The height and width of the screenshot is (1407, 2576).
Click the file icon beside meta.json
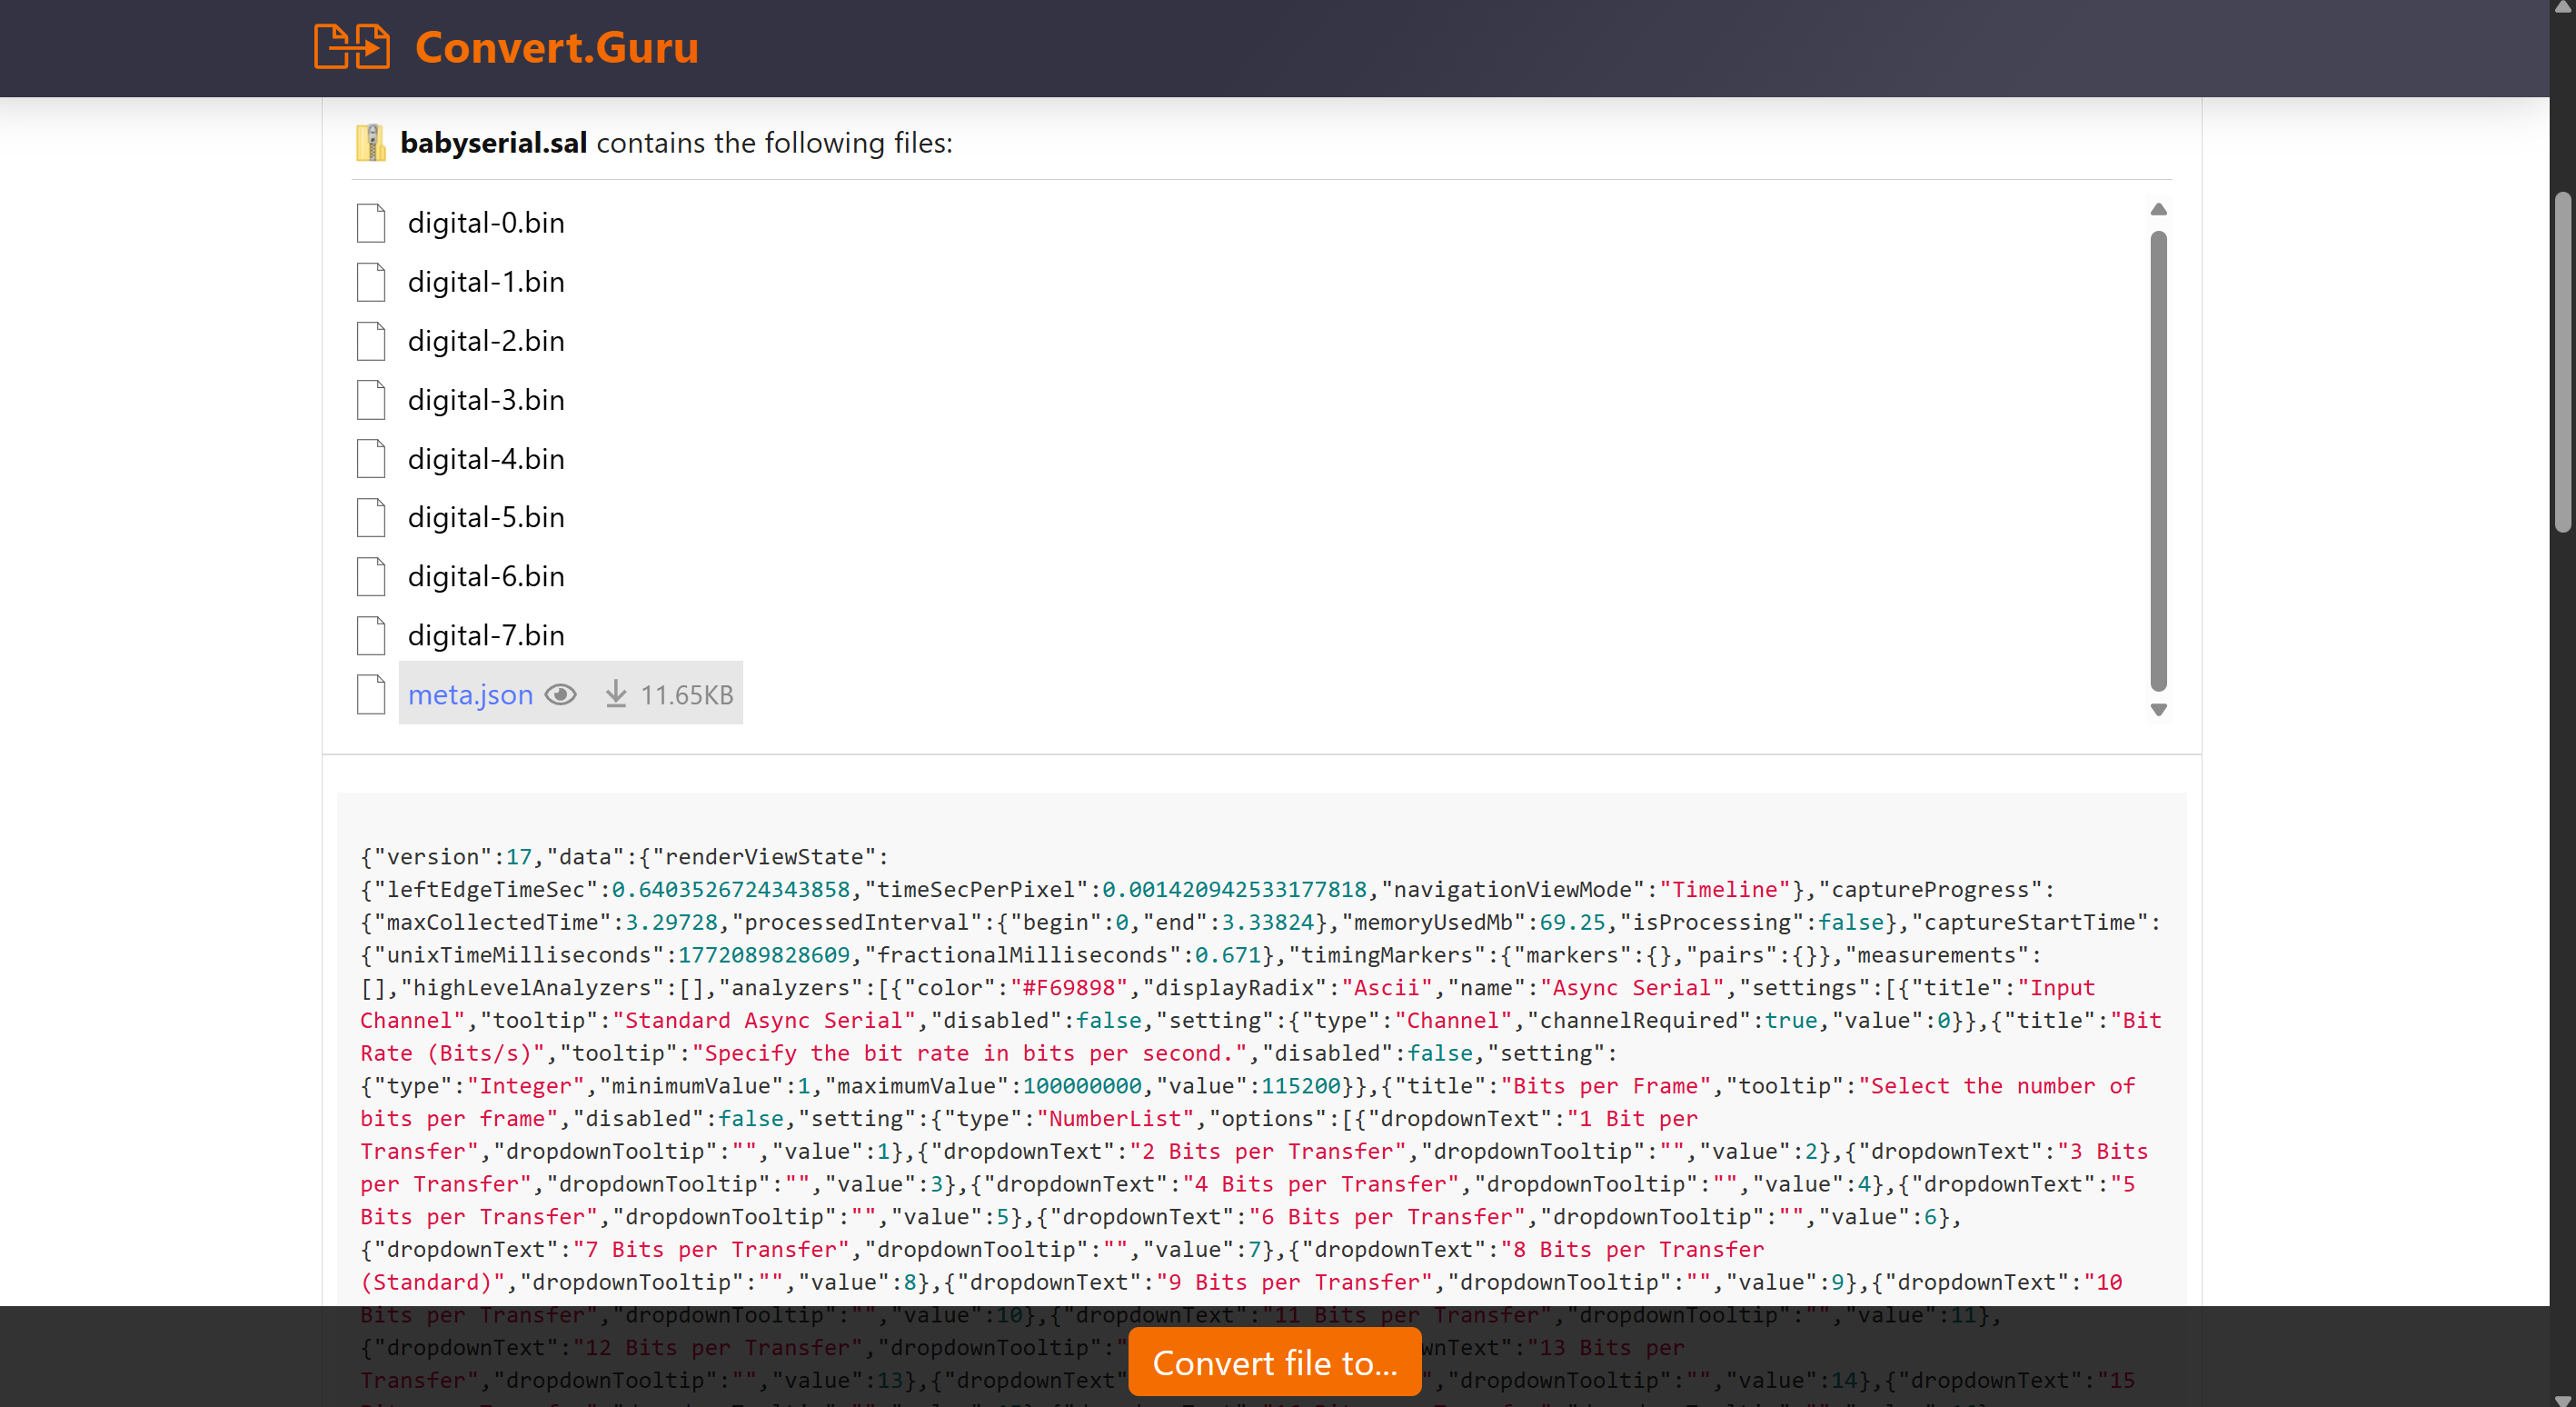coord(371,695)
